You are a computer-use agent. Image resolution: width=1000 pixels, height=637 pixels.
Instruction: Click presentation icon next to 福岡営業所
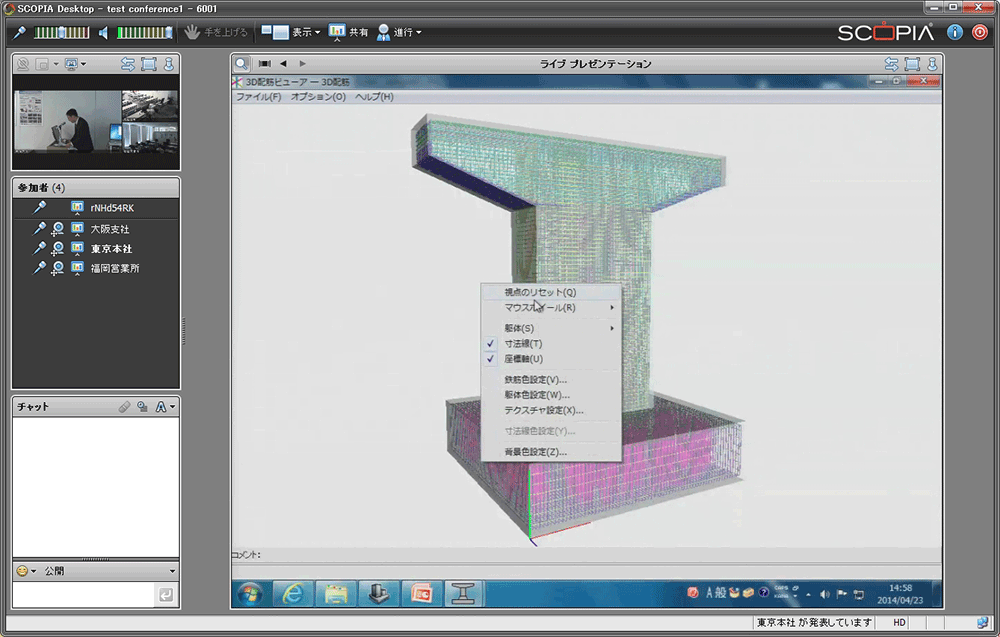pyautogui.click(x=77, y=268)
